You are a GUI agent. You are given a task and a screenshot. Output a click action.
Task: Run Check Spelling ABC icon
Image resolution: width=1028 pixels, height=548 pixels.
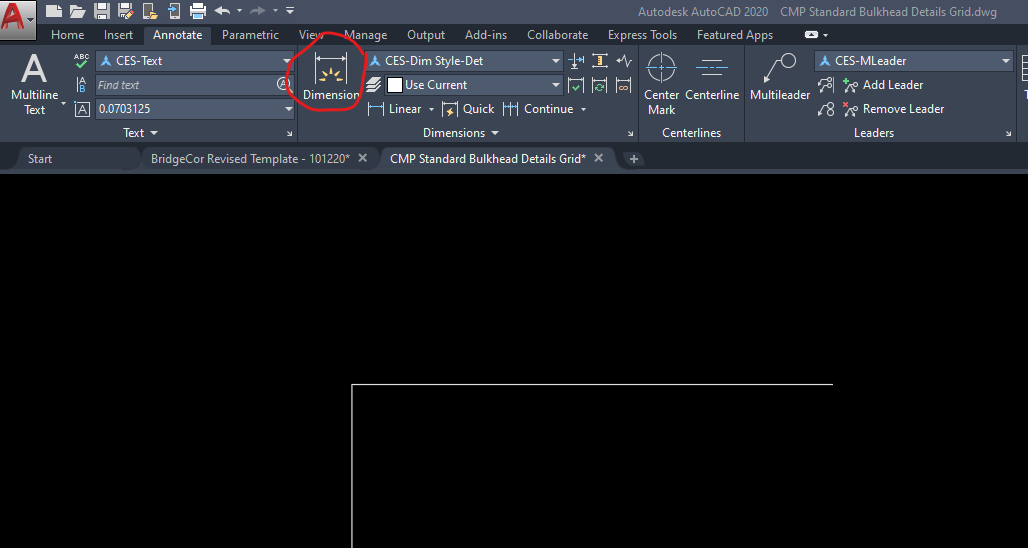pos(81,60)
